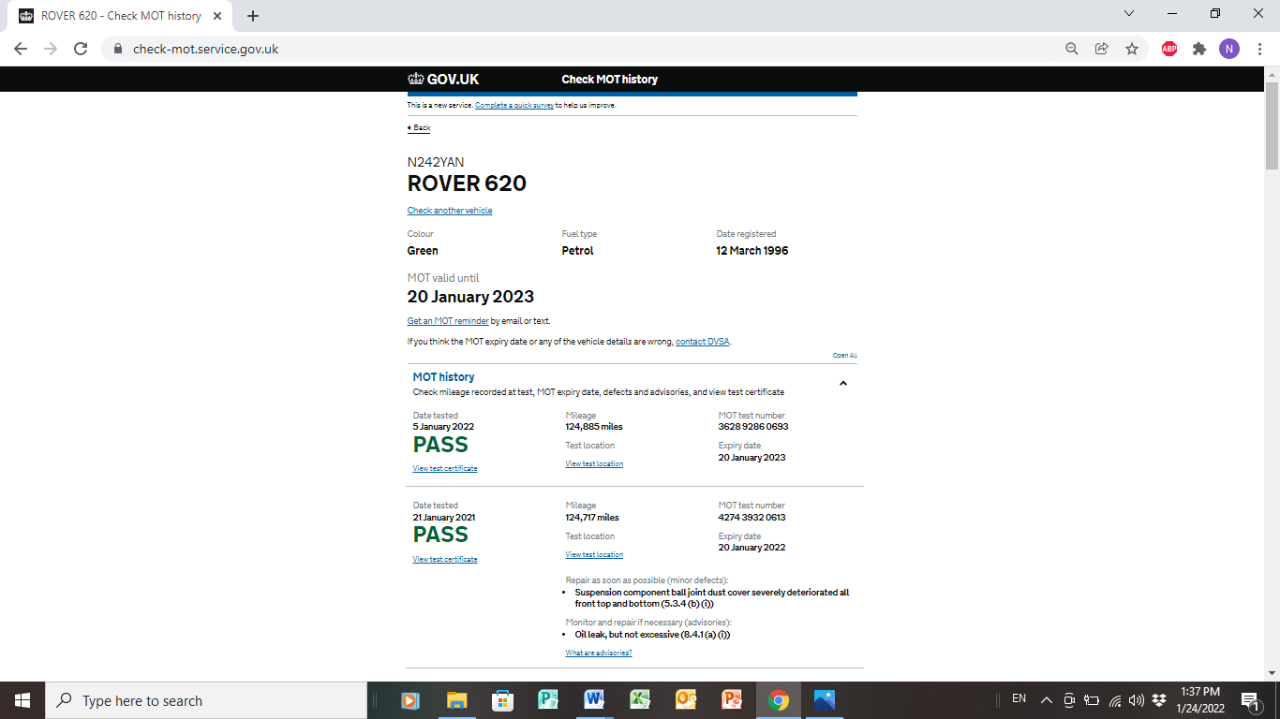Screen dimensions: 1280x719
Task: Open the ABP ad blocker extension
Action: [x=1169, y=48]
